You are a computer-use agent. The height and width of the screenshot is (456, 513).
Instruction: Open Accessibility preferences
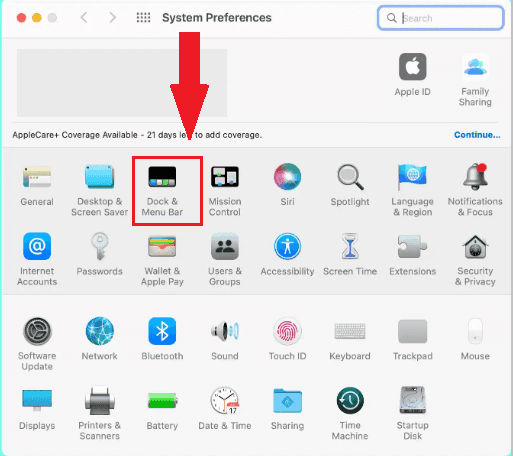(287, 246)
